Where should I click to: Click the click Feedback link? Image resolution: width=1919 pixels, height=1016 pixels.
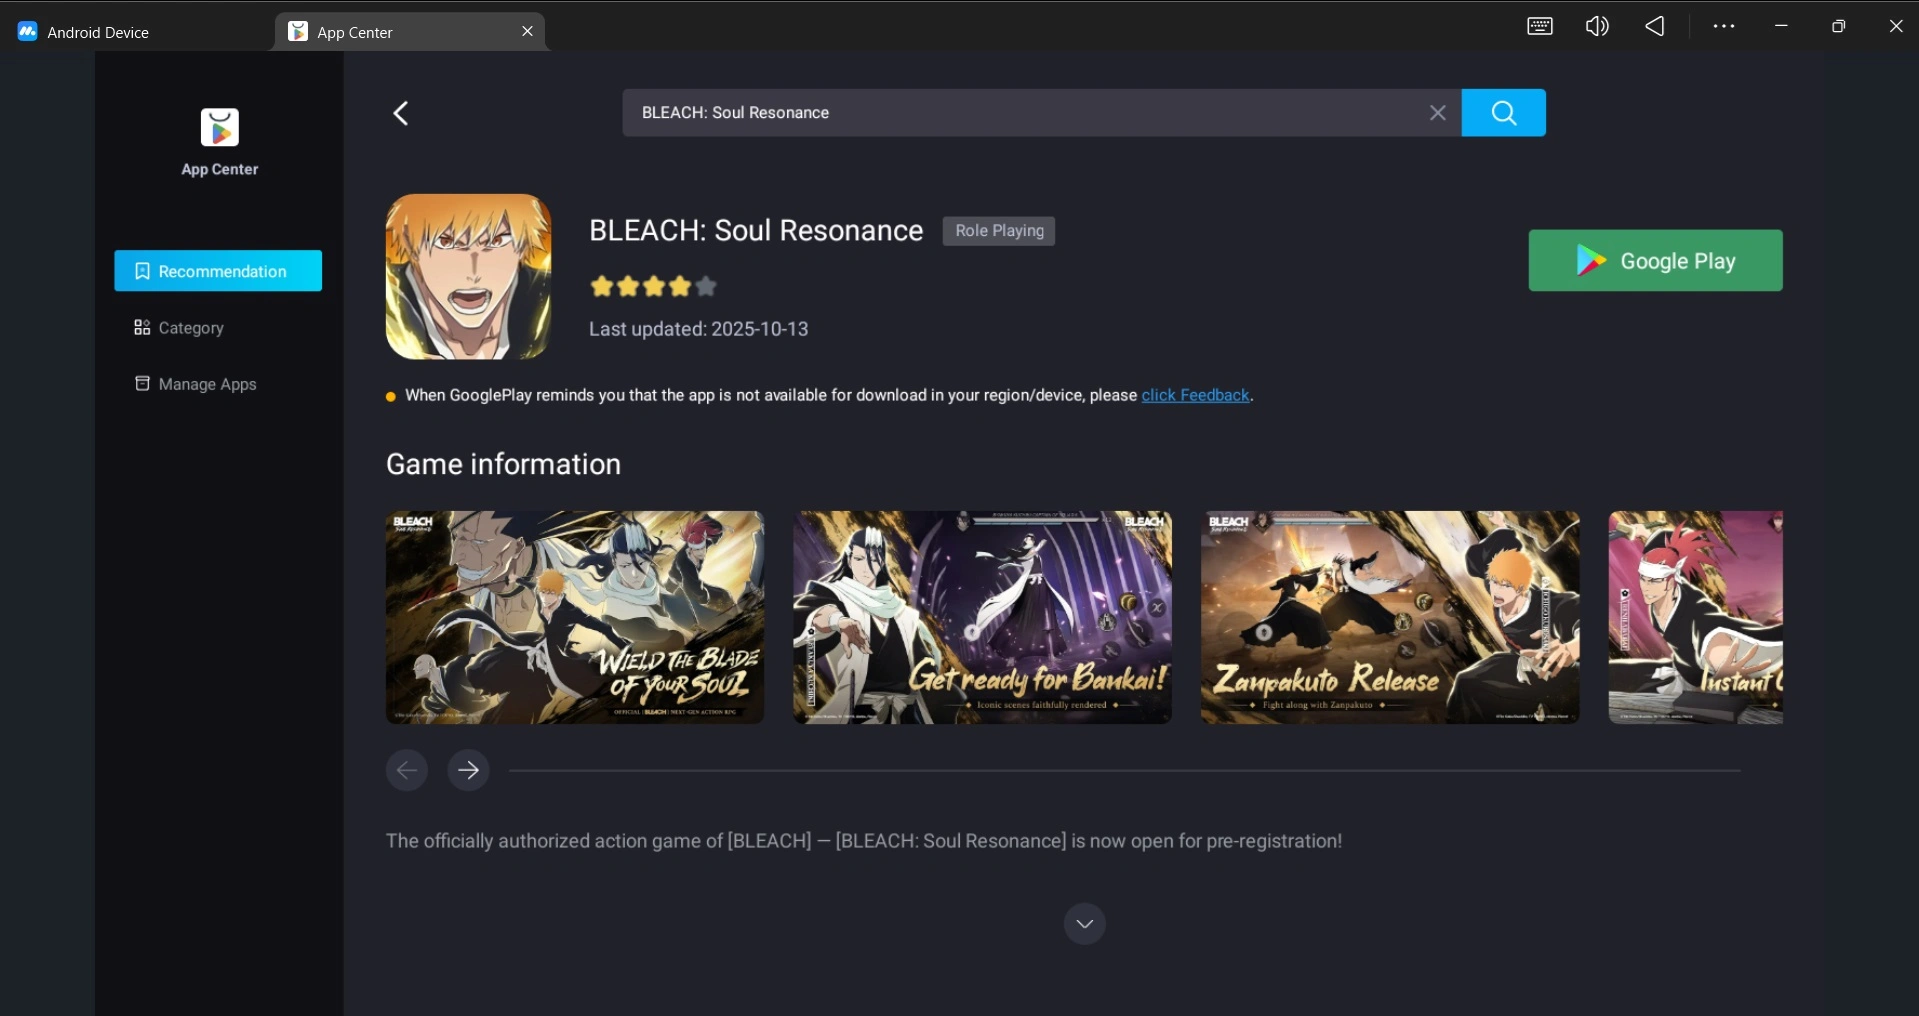pos(1195,395)
